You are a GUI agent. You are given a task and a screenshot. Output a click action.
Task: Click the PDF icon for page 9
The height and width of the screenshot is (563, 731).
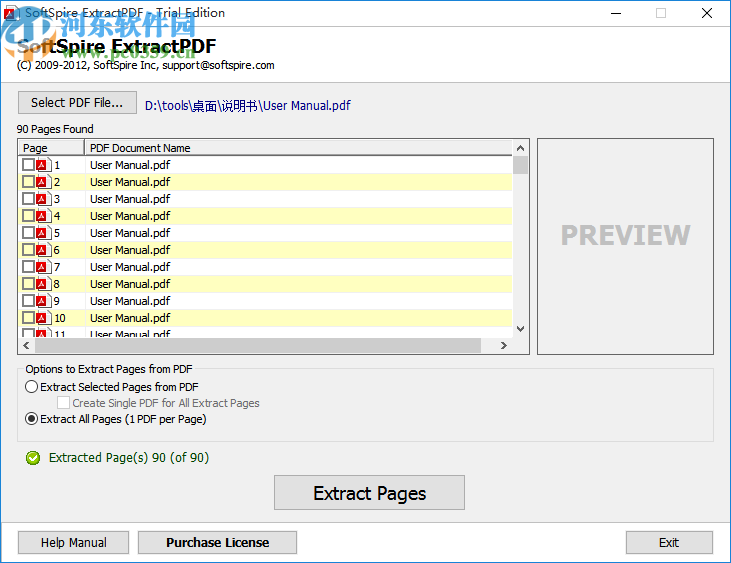(x=43, y=301)
